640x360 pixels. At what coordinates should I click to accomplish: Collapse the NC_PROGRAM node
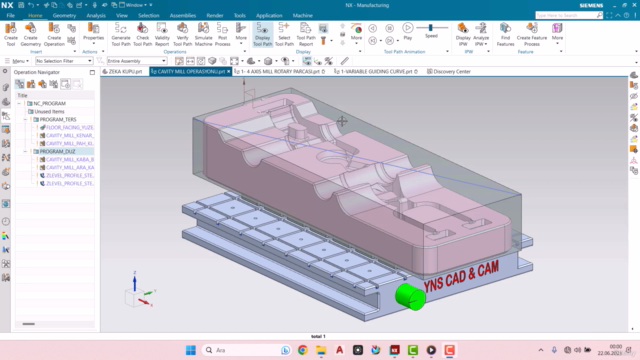[x=19, y=104]
